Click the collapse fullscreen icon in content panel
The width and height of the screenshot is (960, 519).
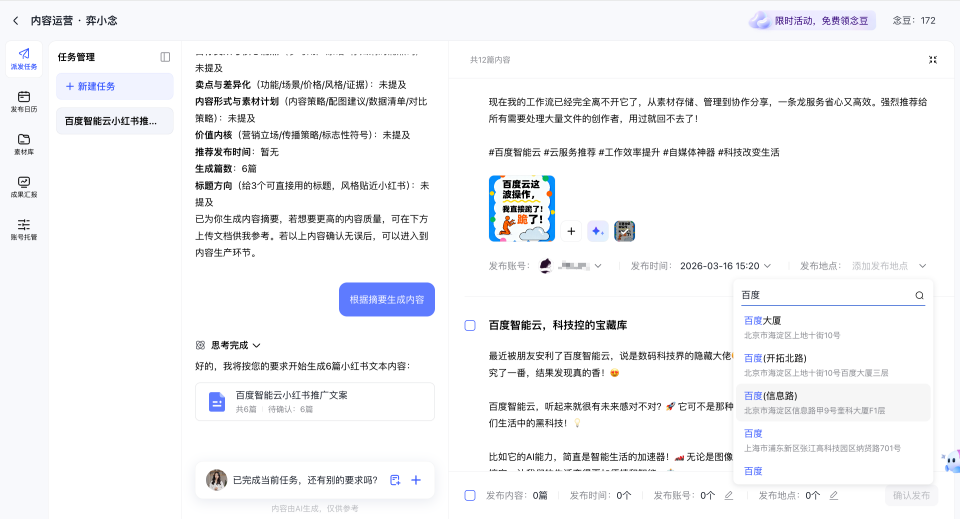coord(932,60)
